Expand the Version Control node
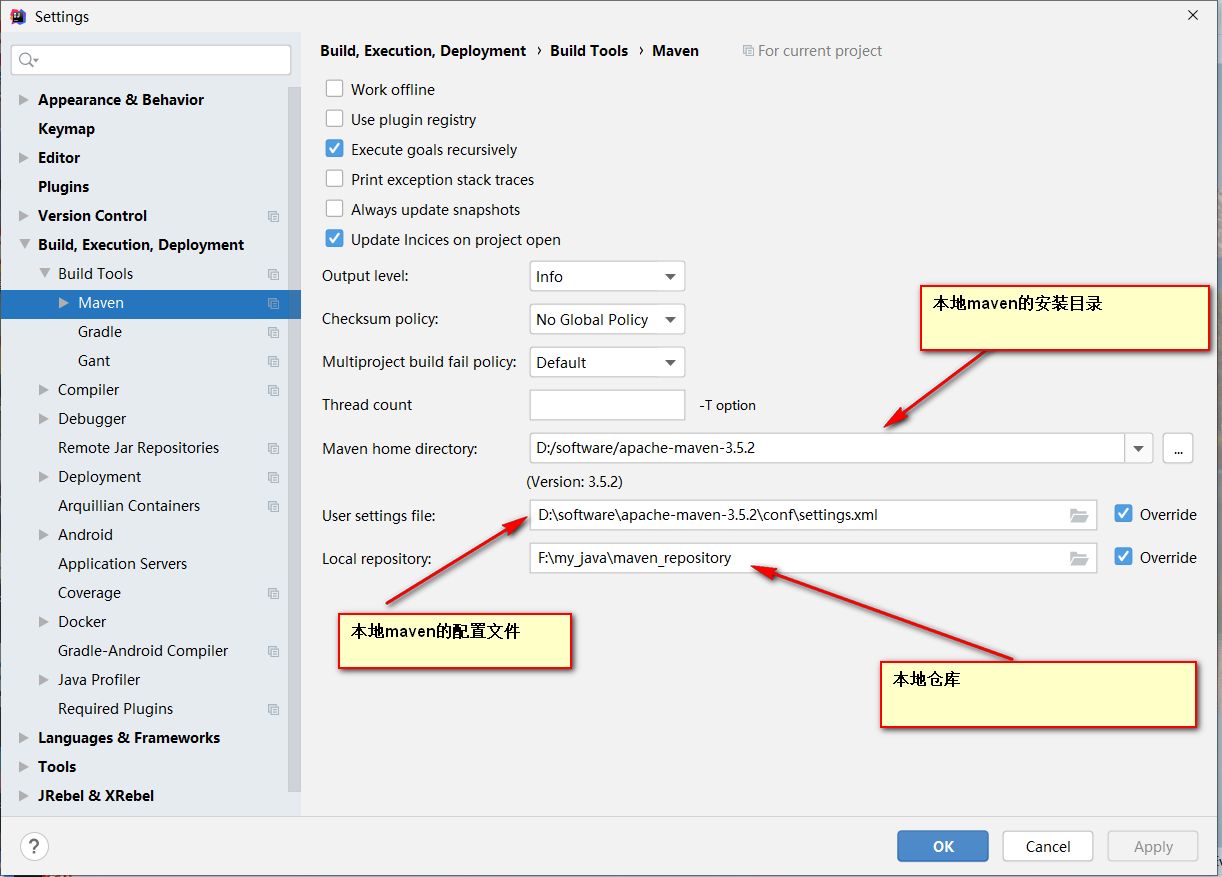1222x877 pixels. click(24, 216)
